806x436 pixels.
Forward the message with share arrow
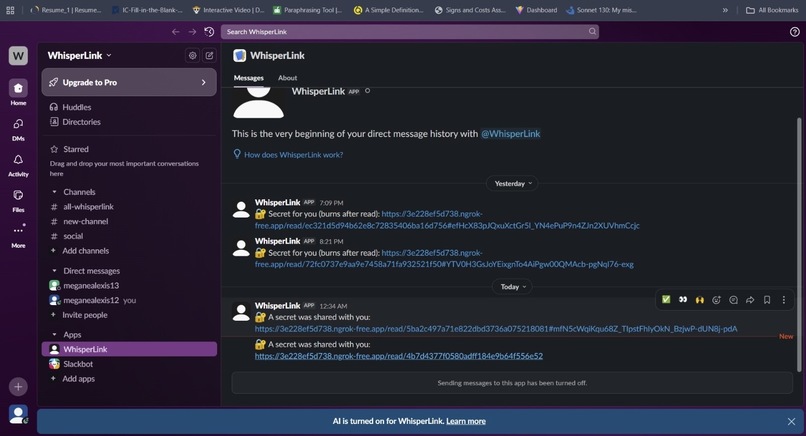pyautogui.click(x=750, y=299)
